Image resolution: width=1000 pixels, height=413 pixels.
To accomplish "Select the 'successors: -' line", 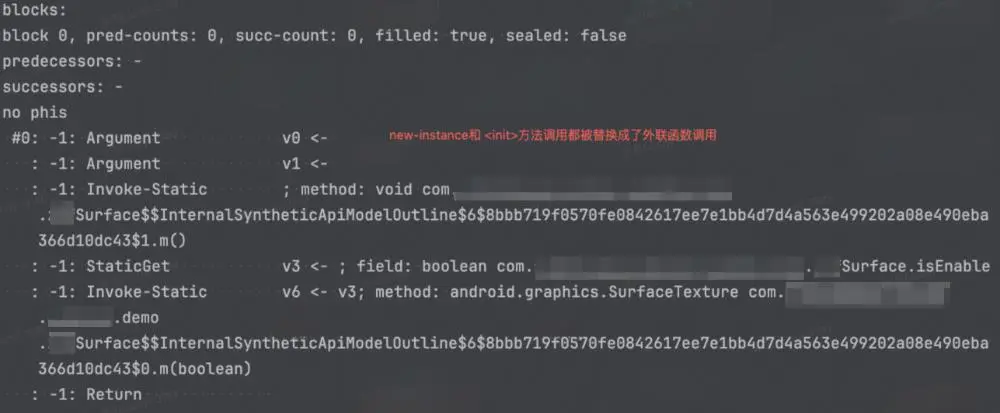I will click(62, 87).
